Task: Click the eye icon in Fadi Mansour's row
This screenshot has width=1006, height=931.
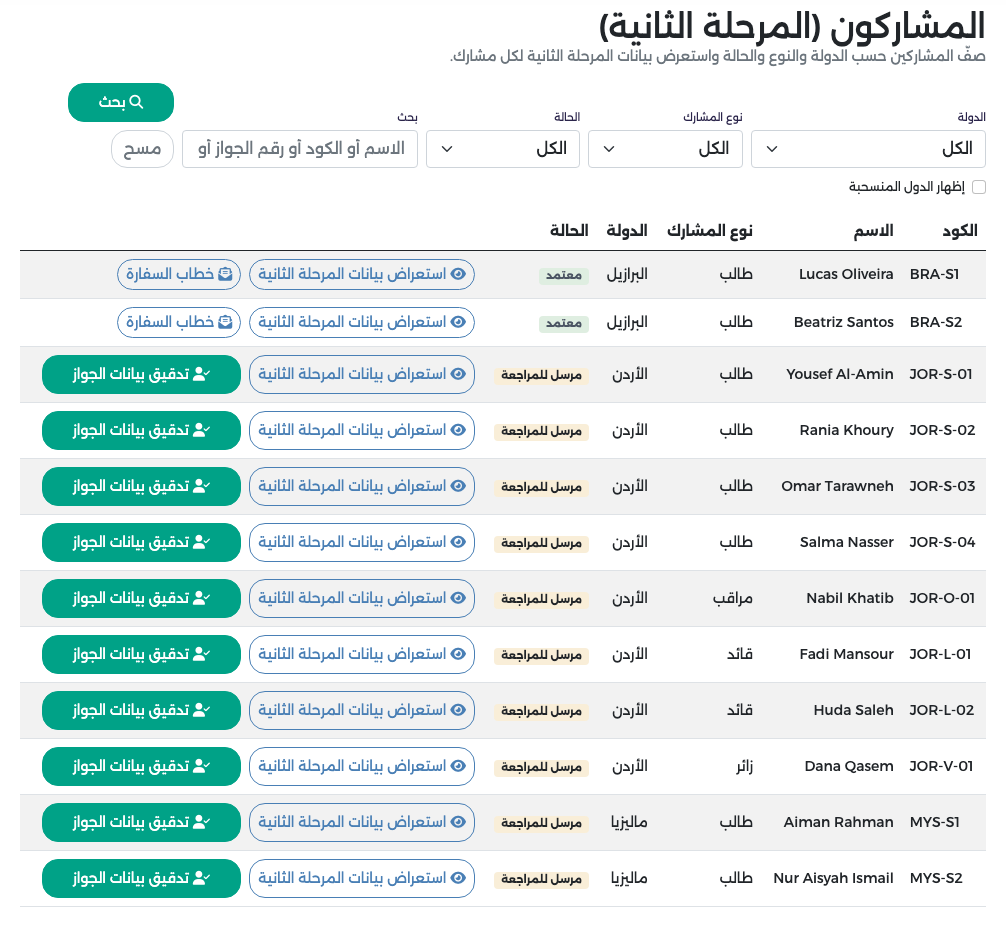Action: coord(458,654)
